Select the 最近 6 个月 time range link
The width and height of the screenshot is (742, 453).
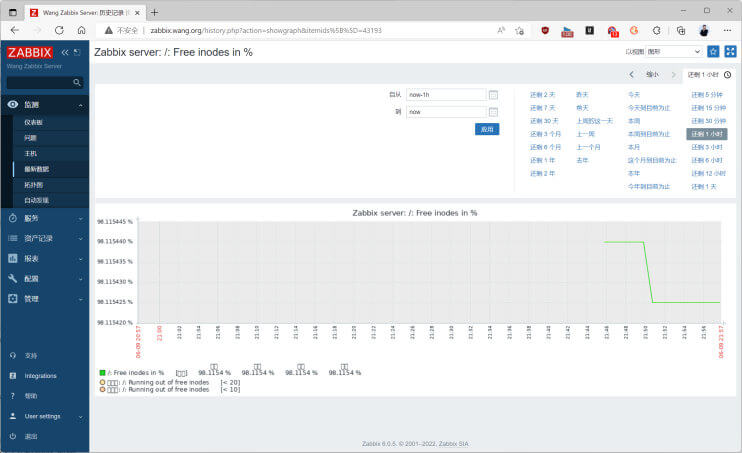click(x=545, y=147)
